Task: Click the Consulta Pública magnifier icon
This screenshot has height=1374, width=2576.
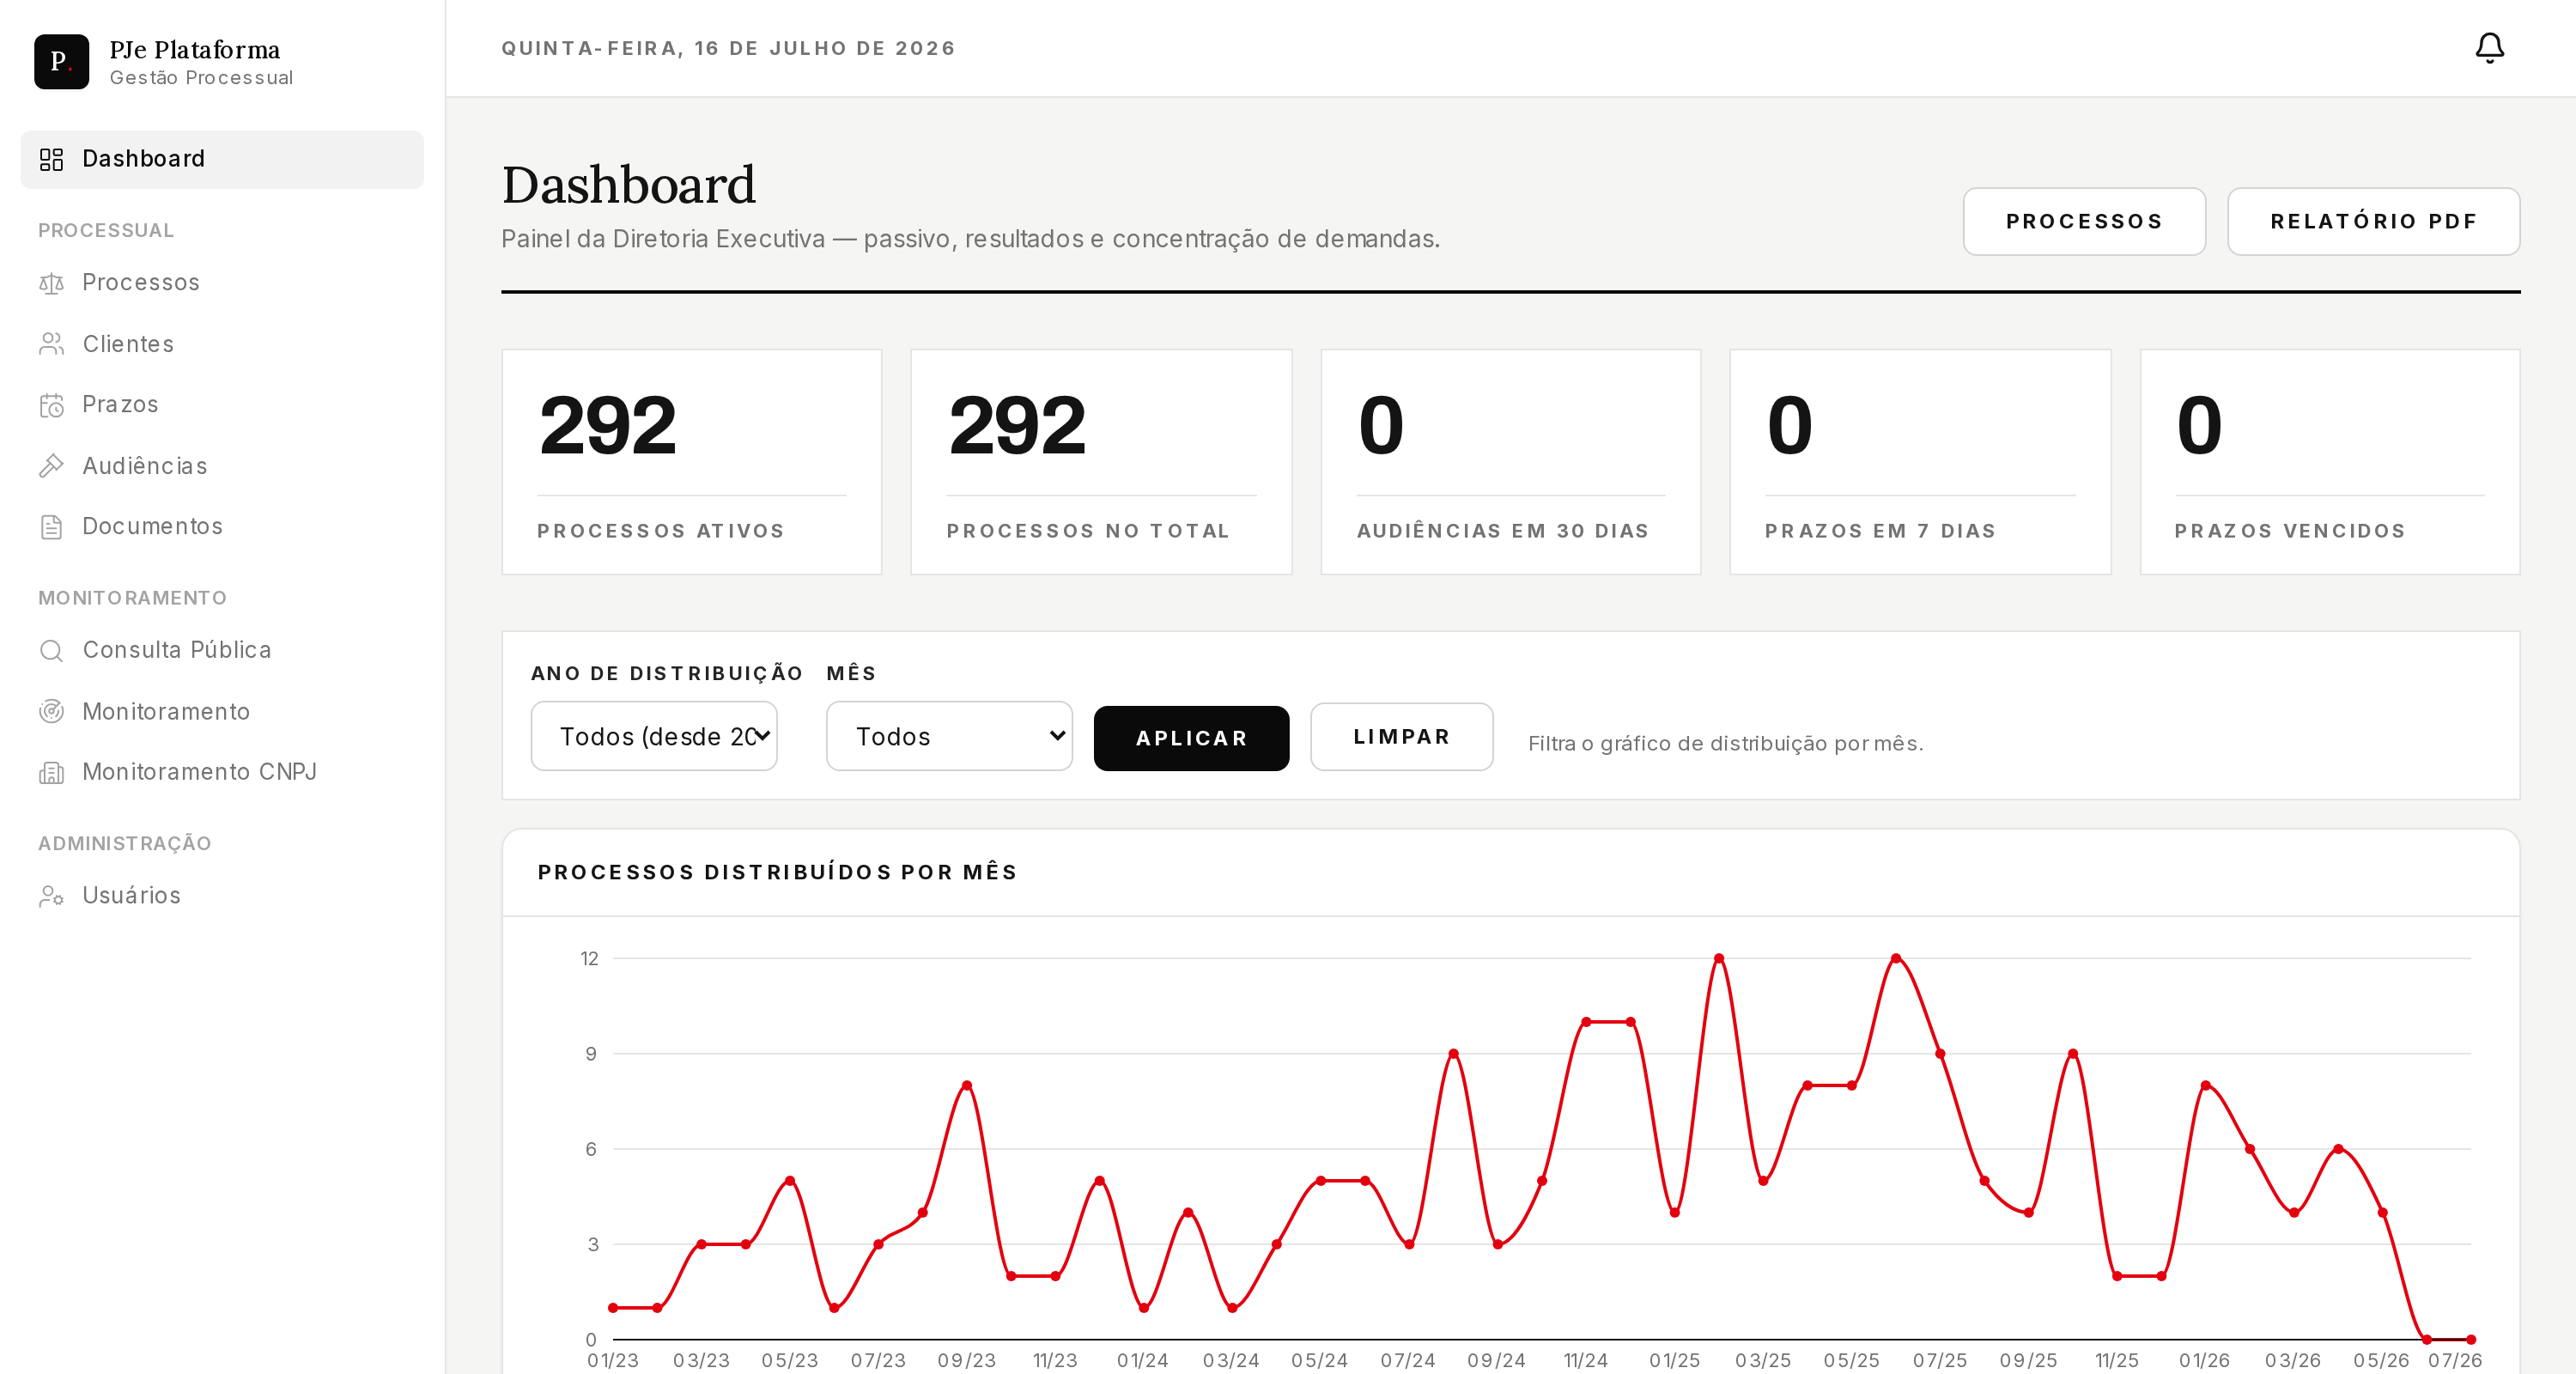Action: 51,651
